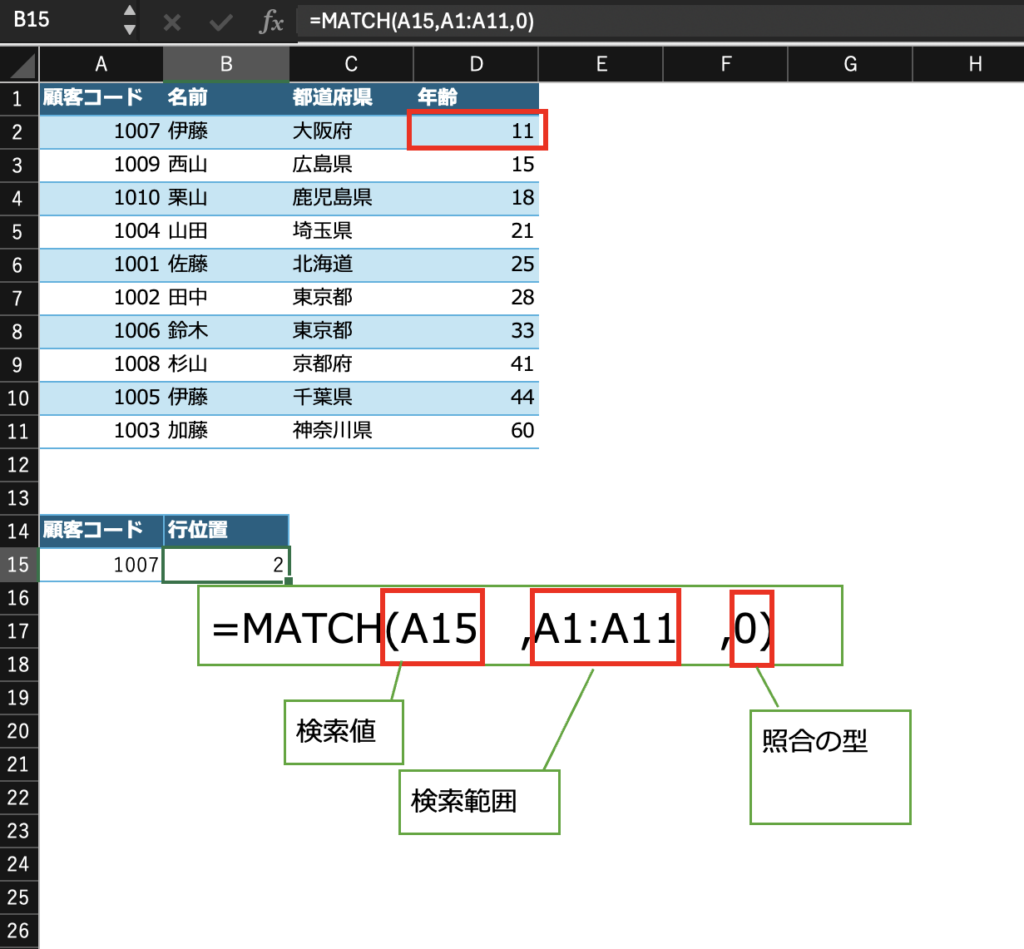Image resolution: width=1024 pixels, height=949 pixels.
Task: Click the 検索範囲 annotation box
Action: point(478,801)
